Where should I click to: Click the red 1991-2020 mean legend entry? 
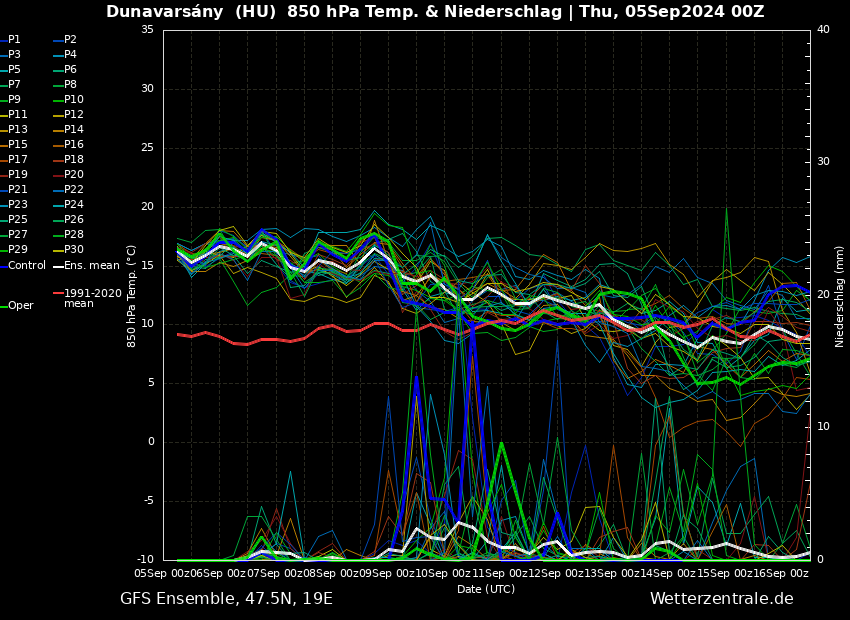click(92, 298)
